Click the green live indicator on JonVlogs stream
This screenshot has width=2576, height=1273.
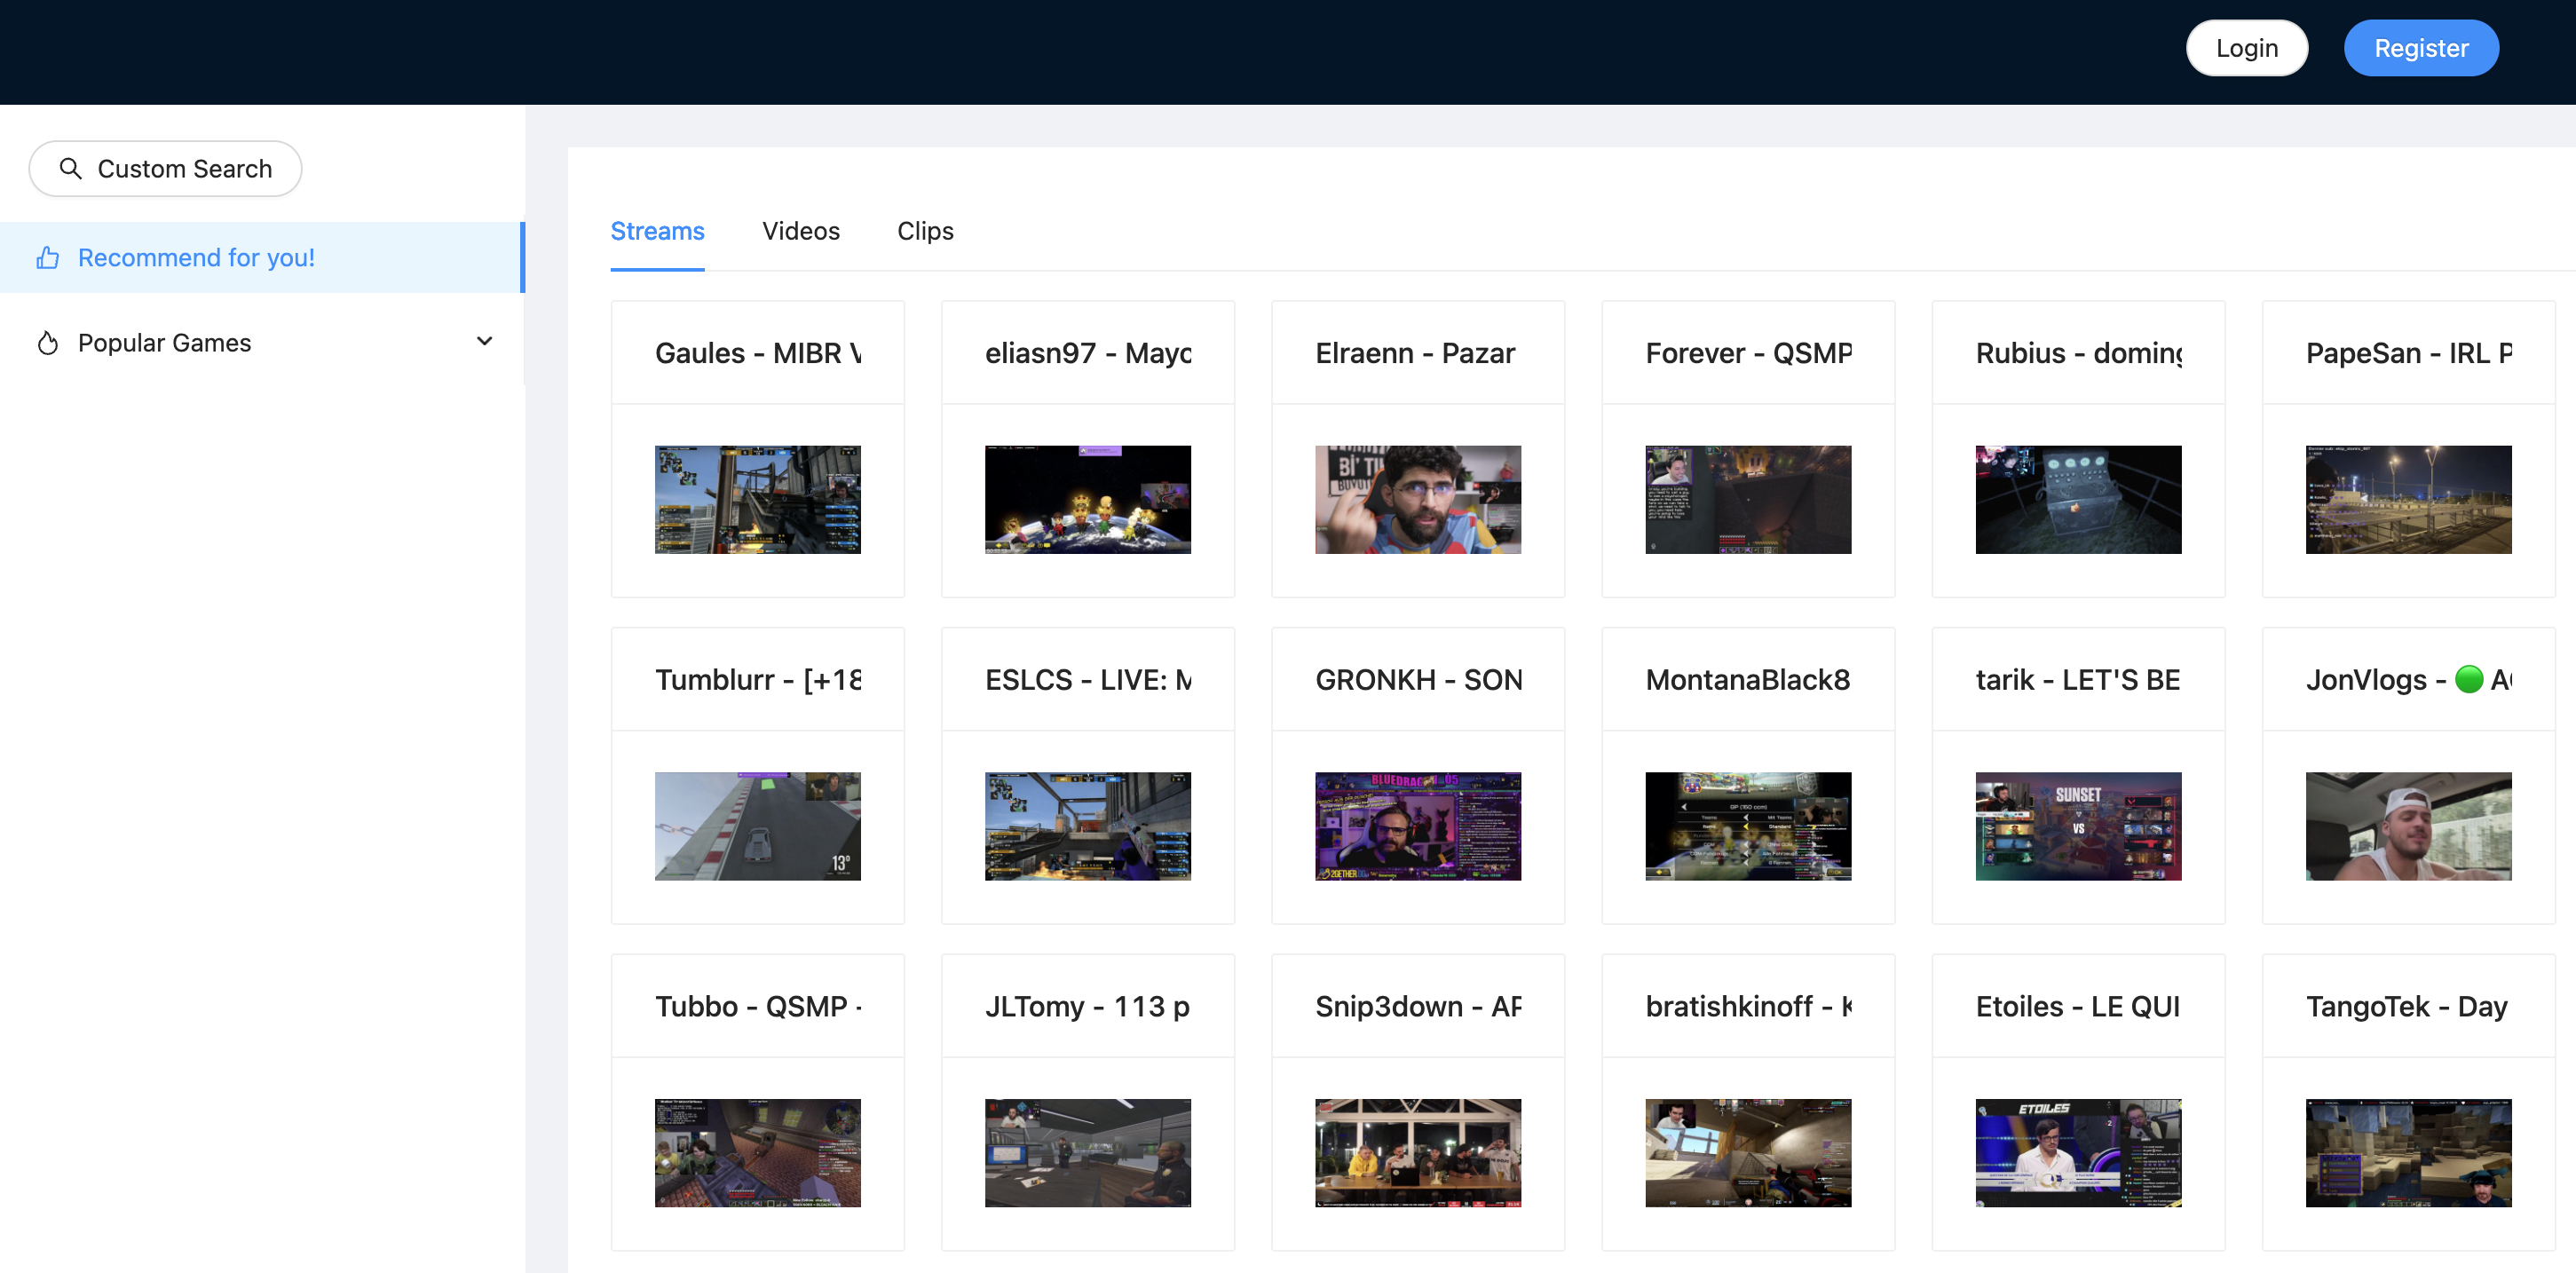[2467, 679]
